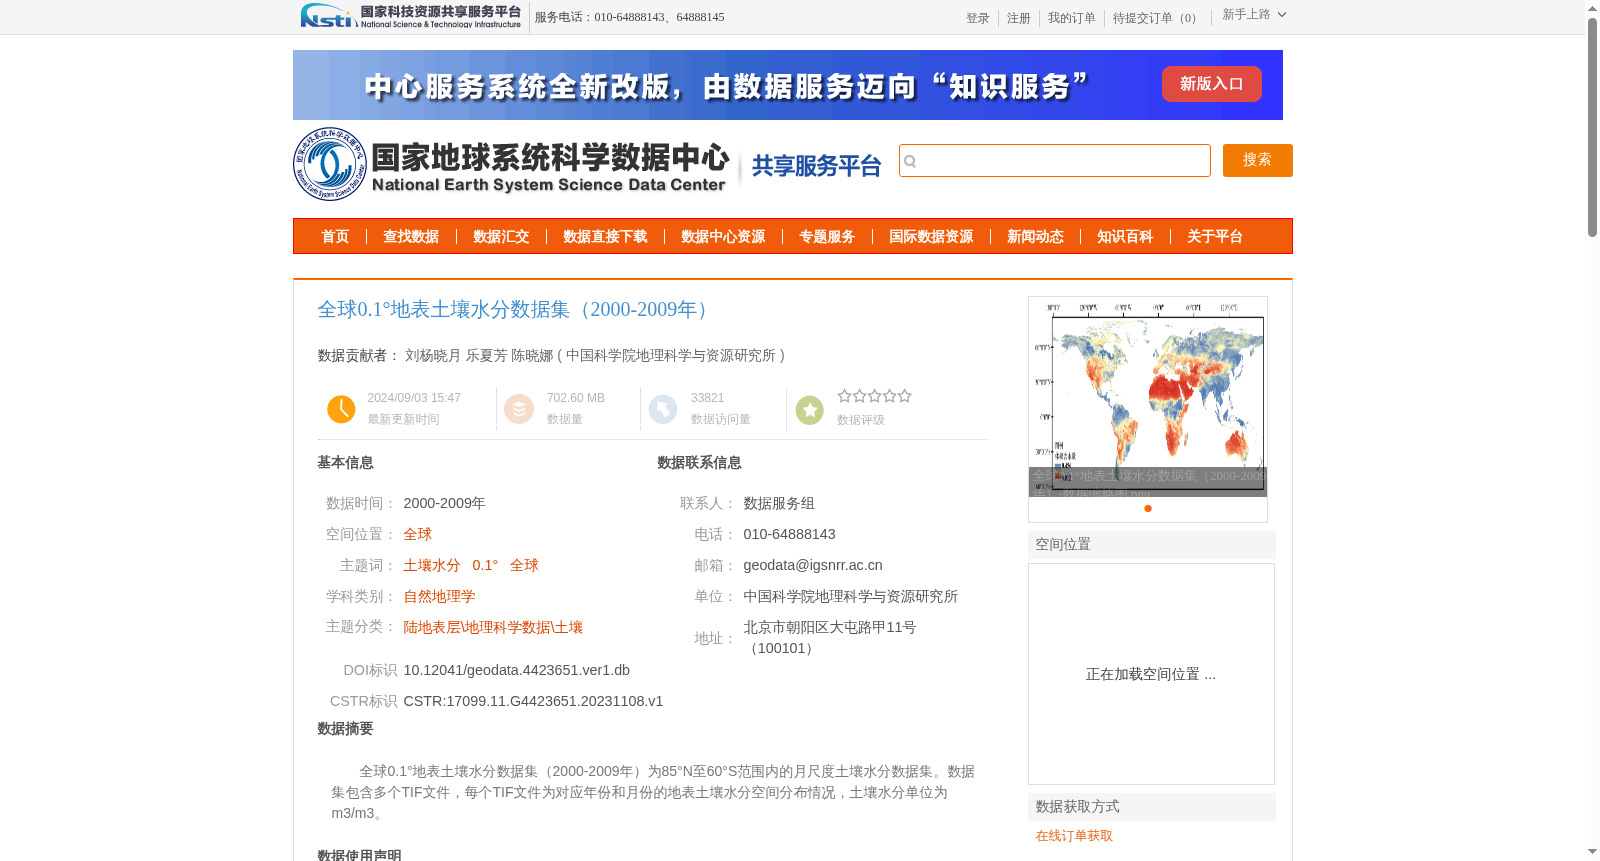Open the 数据汇交 menu
Viewport: 1600px width, 861px height.
pos(501,237)
